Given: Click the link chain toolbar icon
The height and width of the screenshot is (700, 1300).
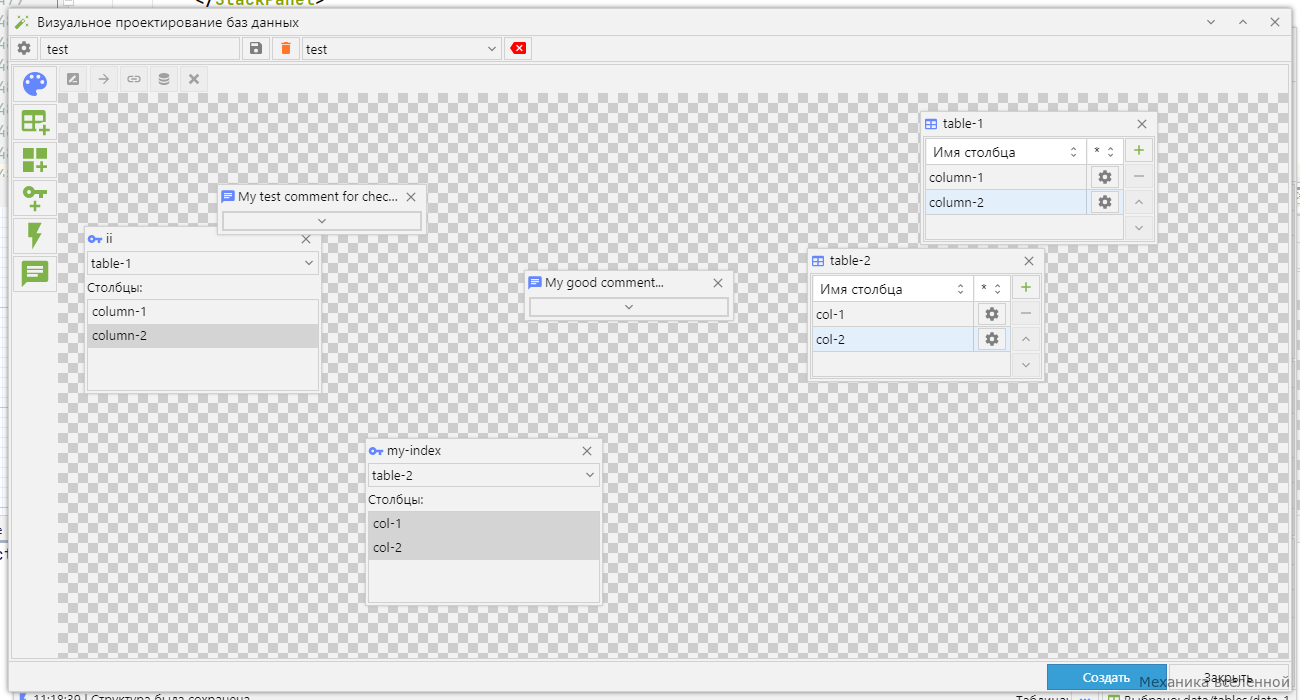Looking at the screenshot, I should click(133, 79).
